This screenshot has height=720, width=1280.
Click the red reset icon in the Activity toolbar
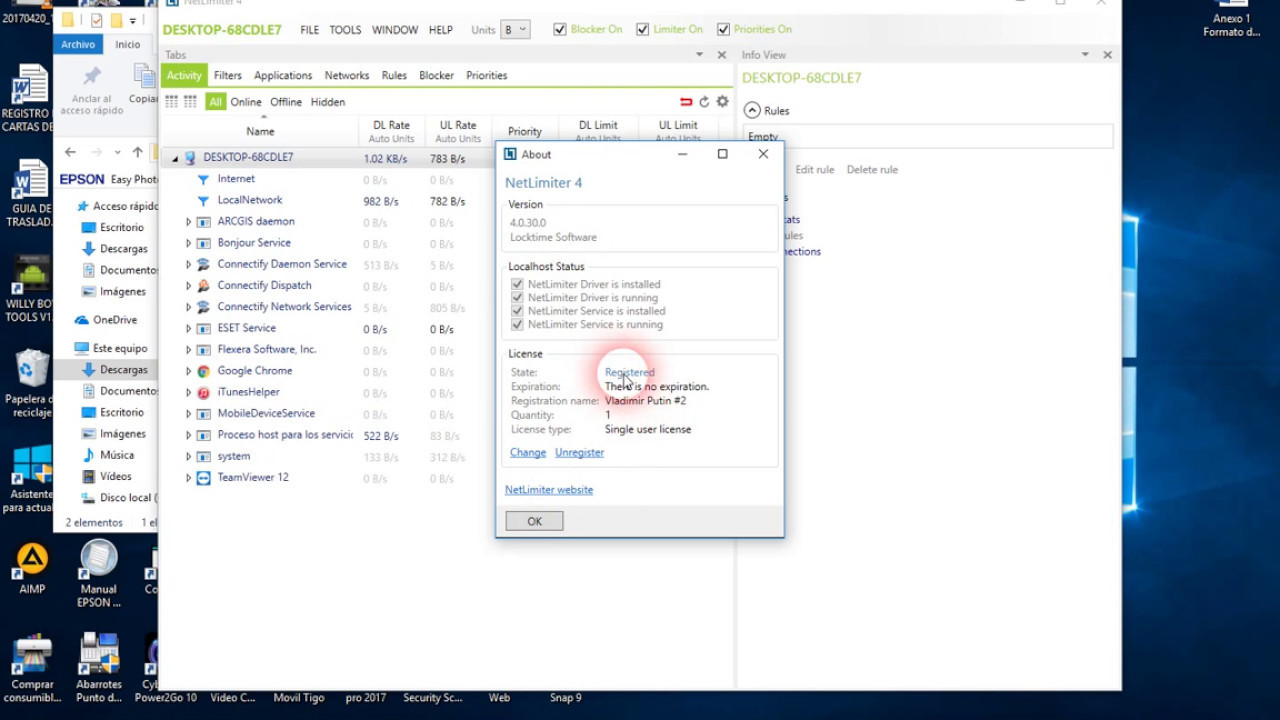point(686,102)
